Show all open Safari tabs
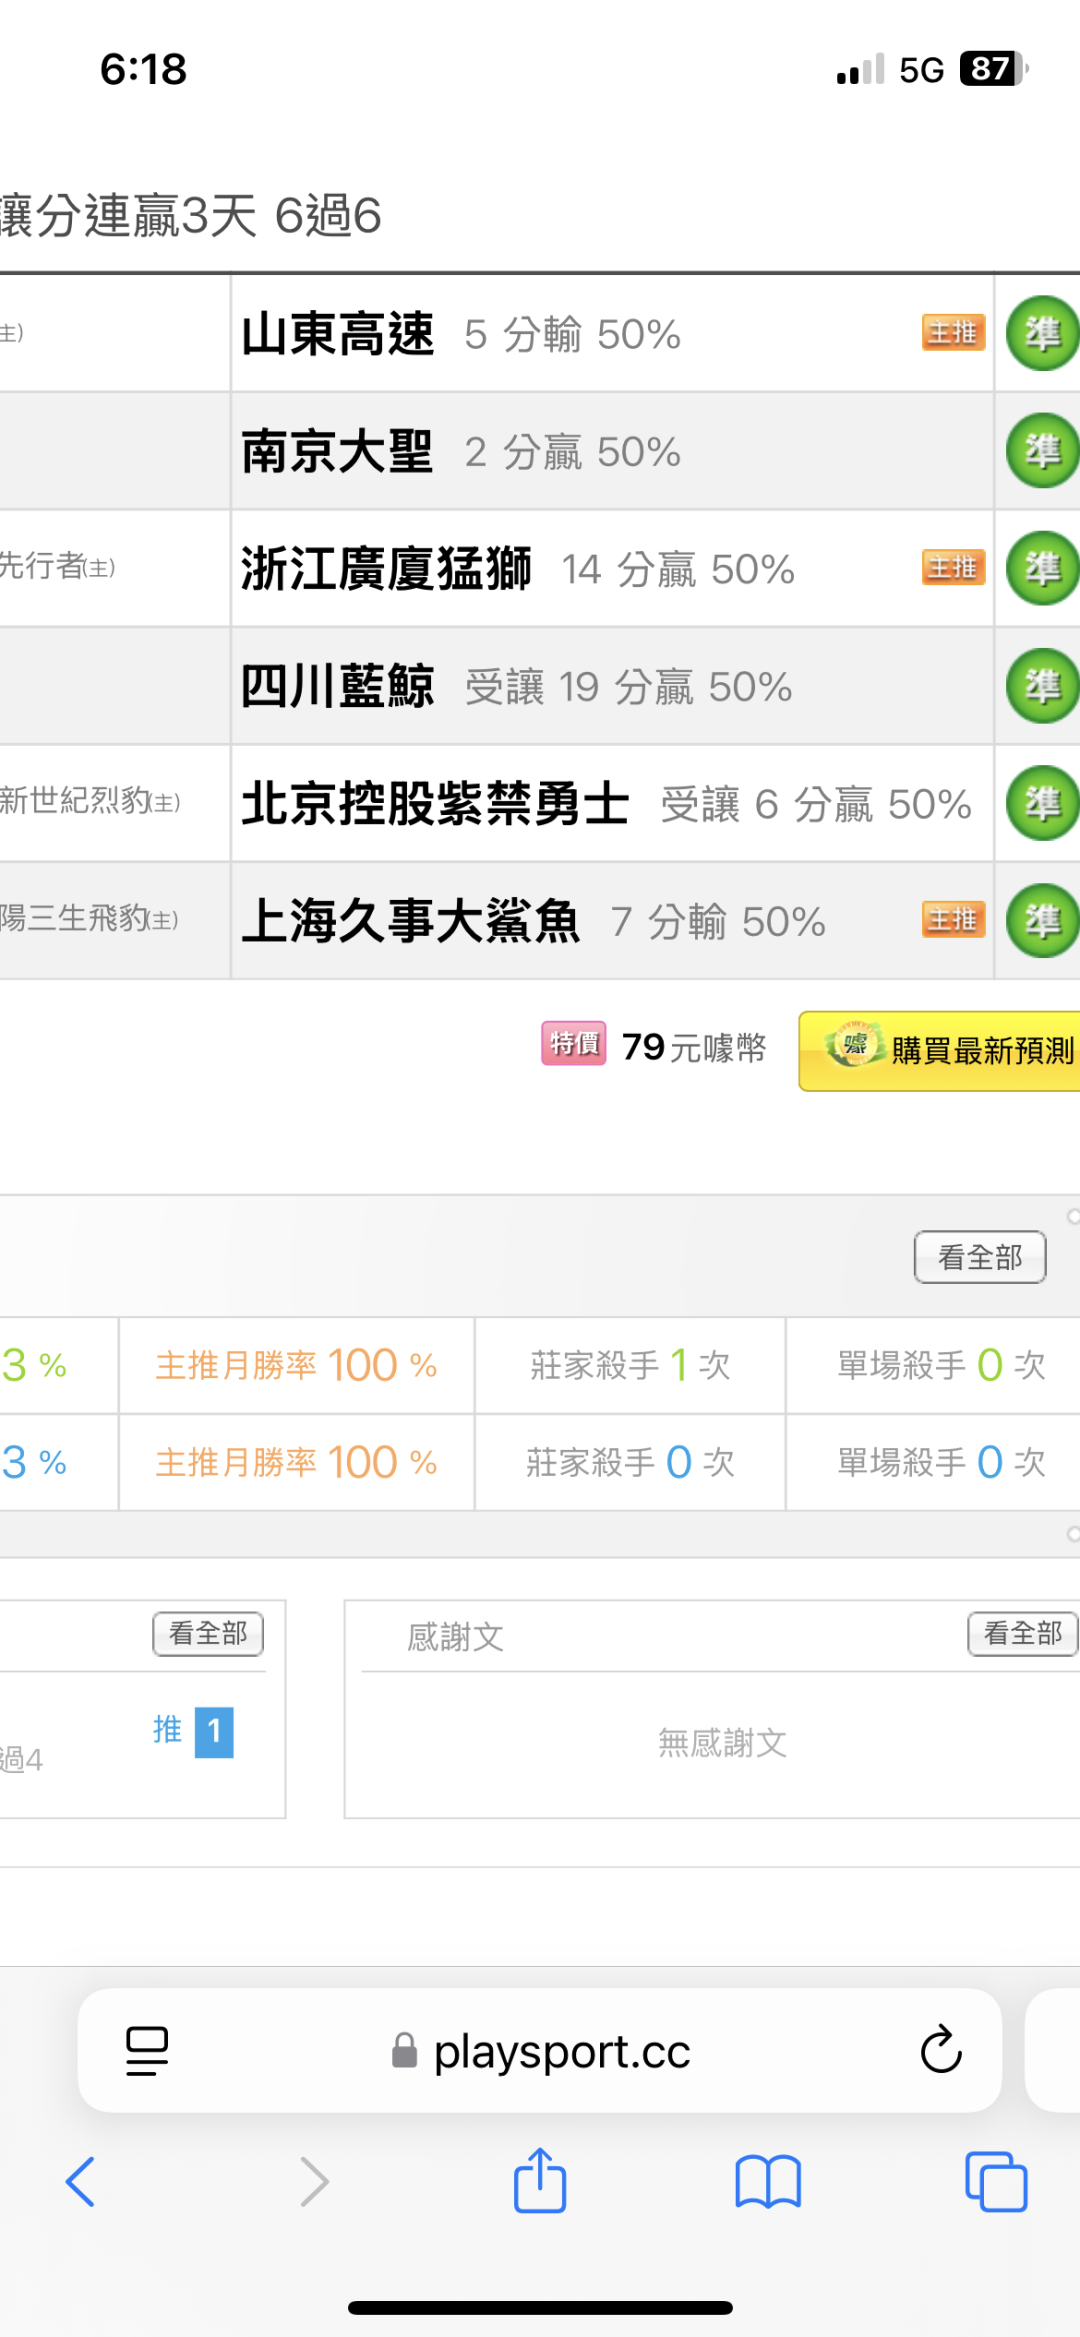 (x=996, y=2181)
